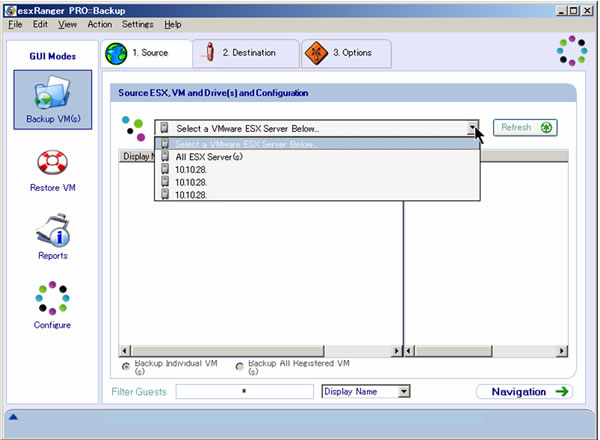Click the Refresh button
The width and height of the screenshot is (600, 440).
tap(525, 127)
